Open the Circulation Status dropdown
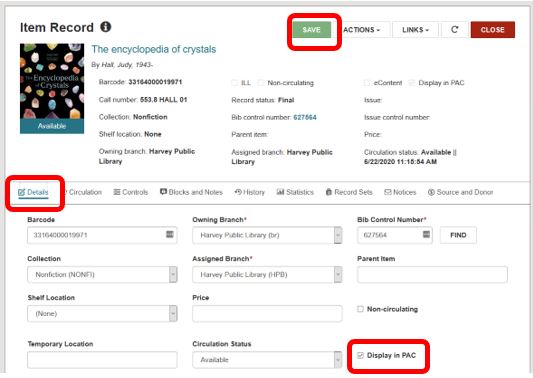The width and height of the screenshot is (533, 378). coord(267,360)
